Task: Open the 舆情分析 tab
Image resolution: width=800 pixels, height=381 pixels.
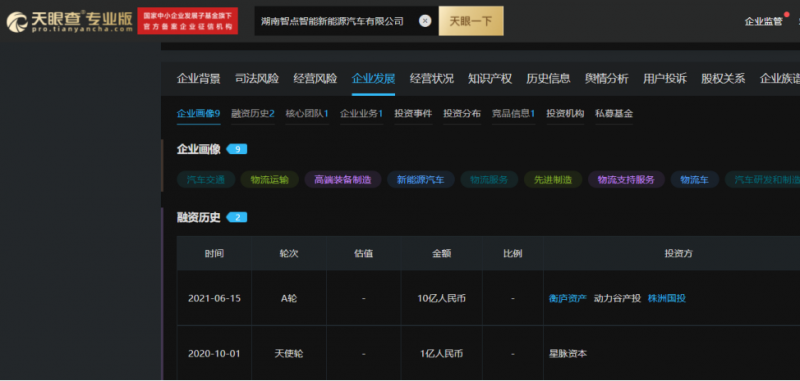Action: (x=607, y=79)
